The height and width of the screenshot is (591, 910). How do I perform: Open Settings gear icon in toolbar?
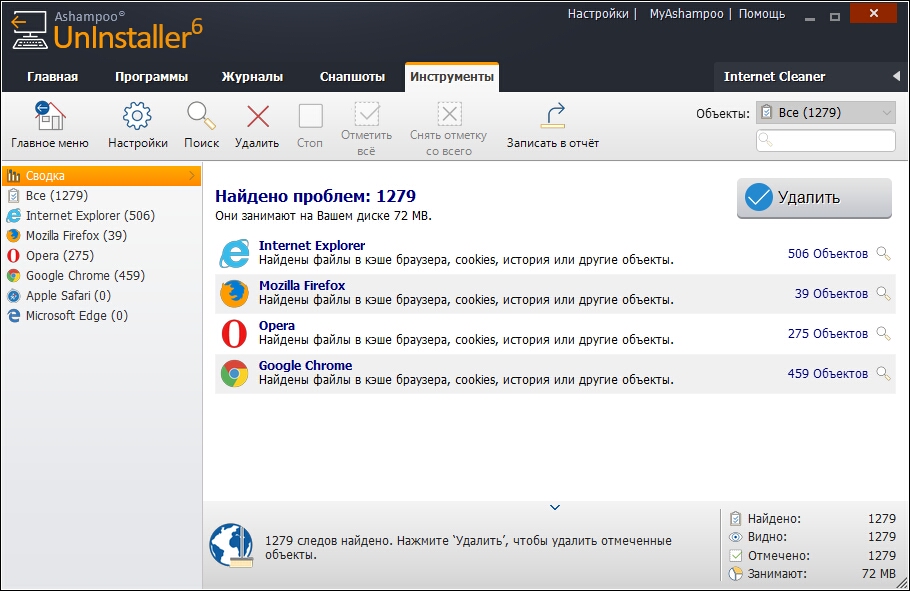[137, 116]
